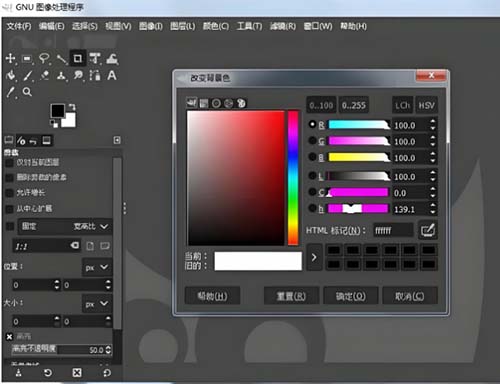Viewport: 500px width, 384px height.
Task: Swap foreground and background colors arrow
Action: click(72, 107)
